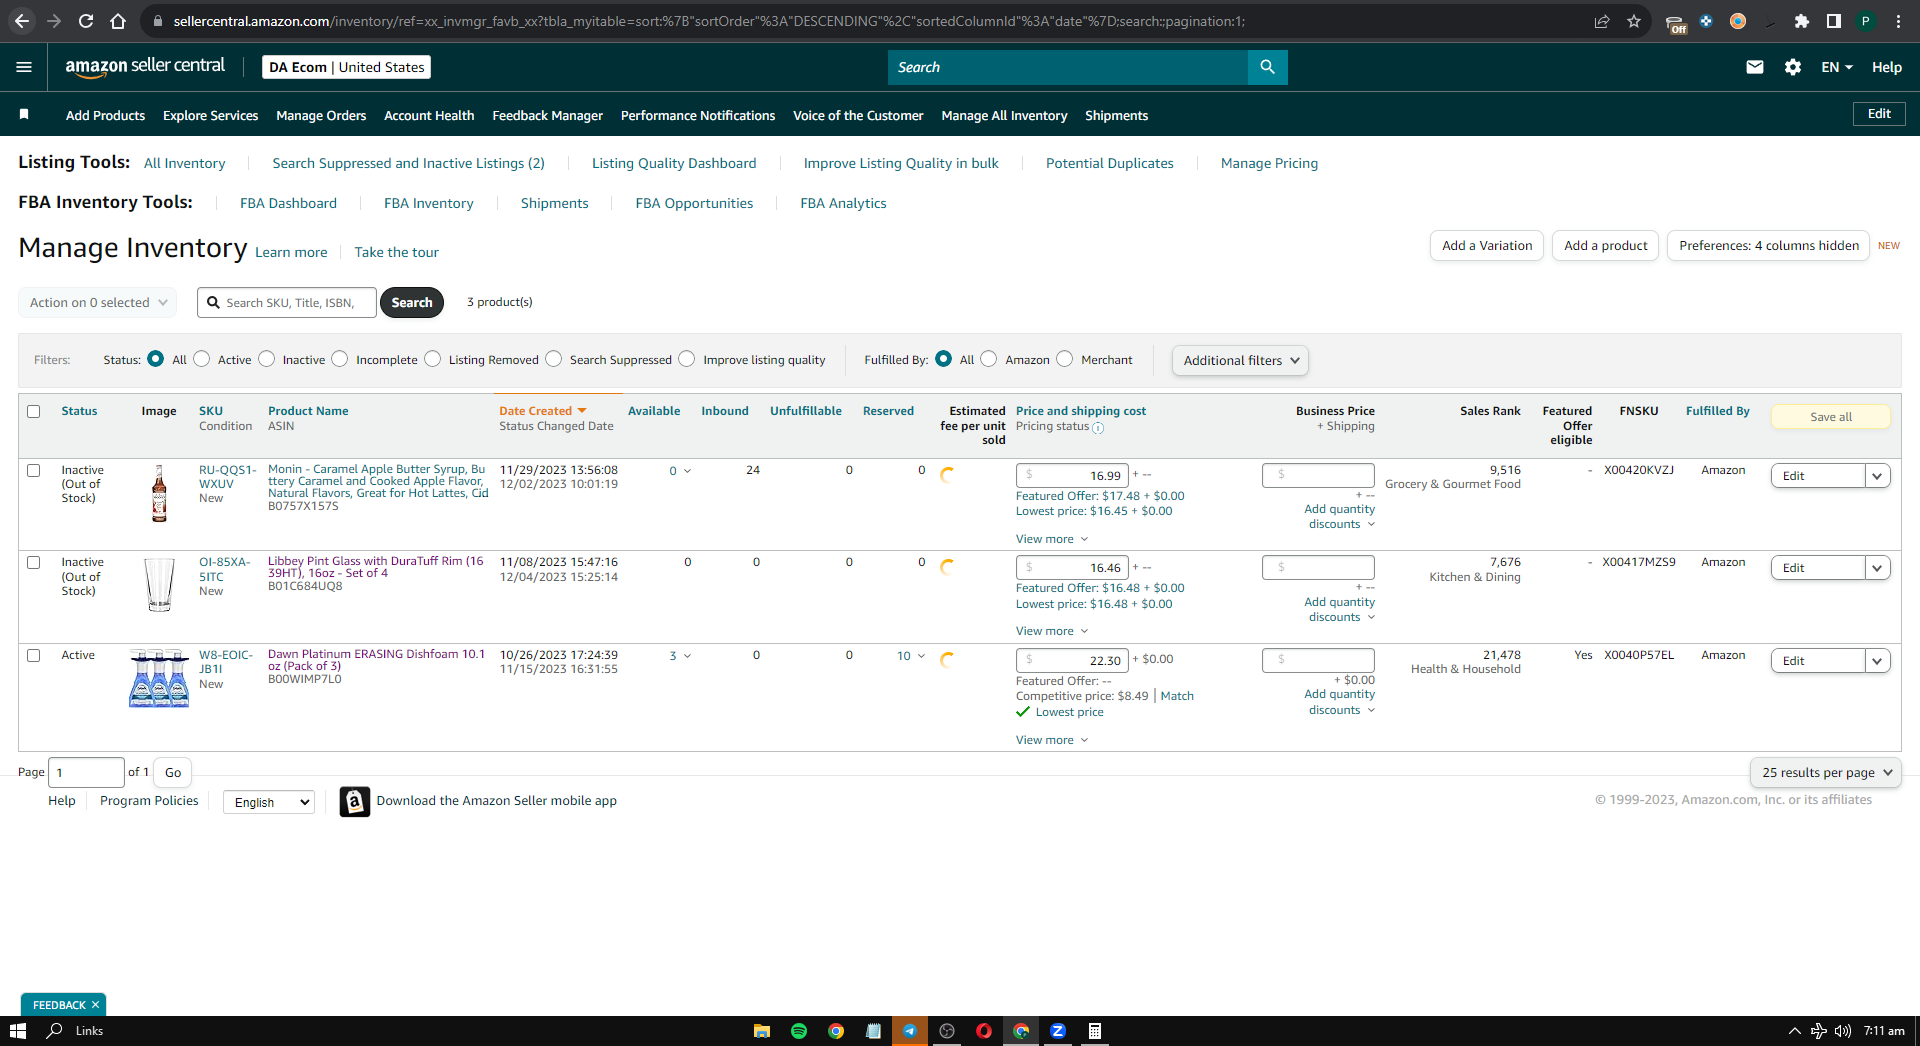Open the browser profile avatar
The width and height of the screenshot is (1920, 1046).
(x=1865, y=21)
